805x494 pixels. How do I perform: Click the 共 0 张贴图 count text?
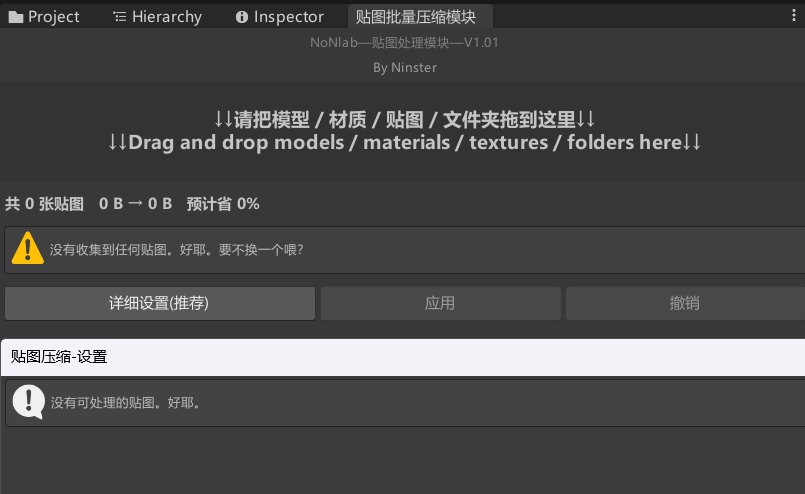point(44,204)
